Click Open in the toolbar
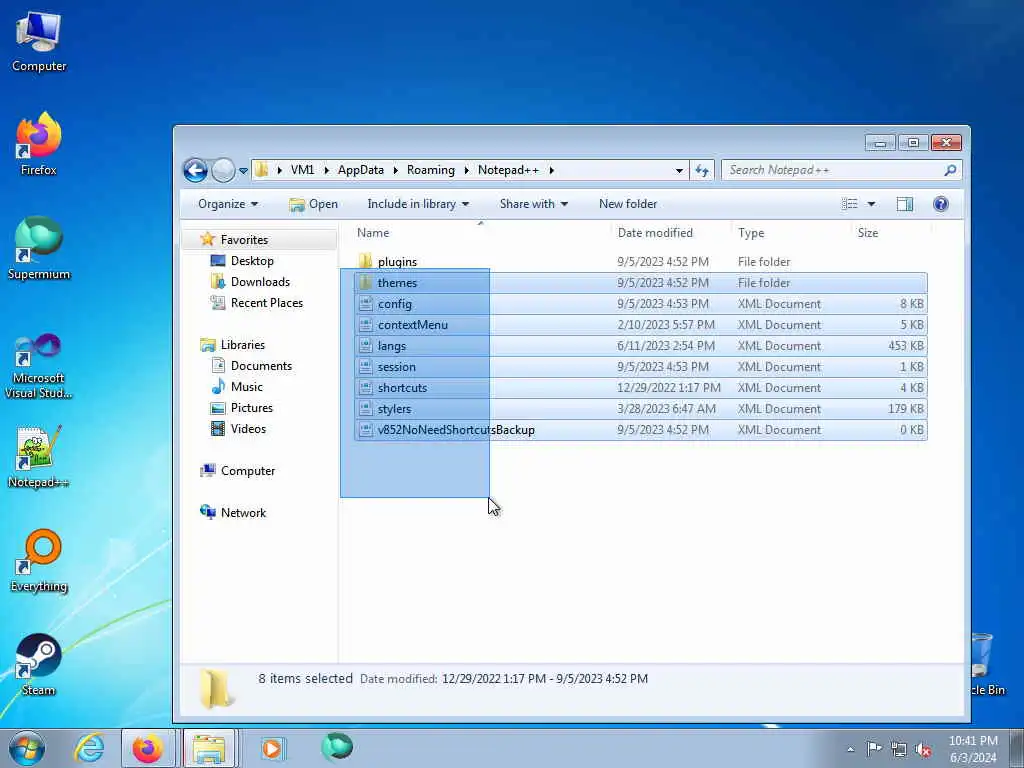 (313, 204)
